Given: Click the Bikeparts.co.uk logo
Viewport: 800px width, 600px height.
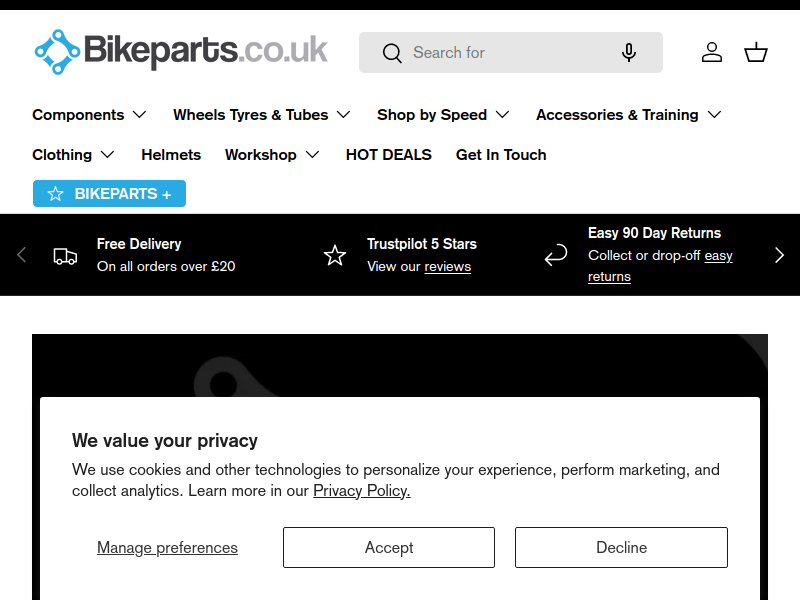Looking at the screenshot, I should coord(181,52).
